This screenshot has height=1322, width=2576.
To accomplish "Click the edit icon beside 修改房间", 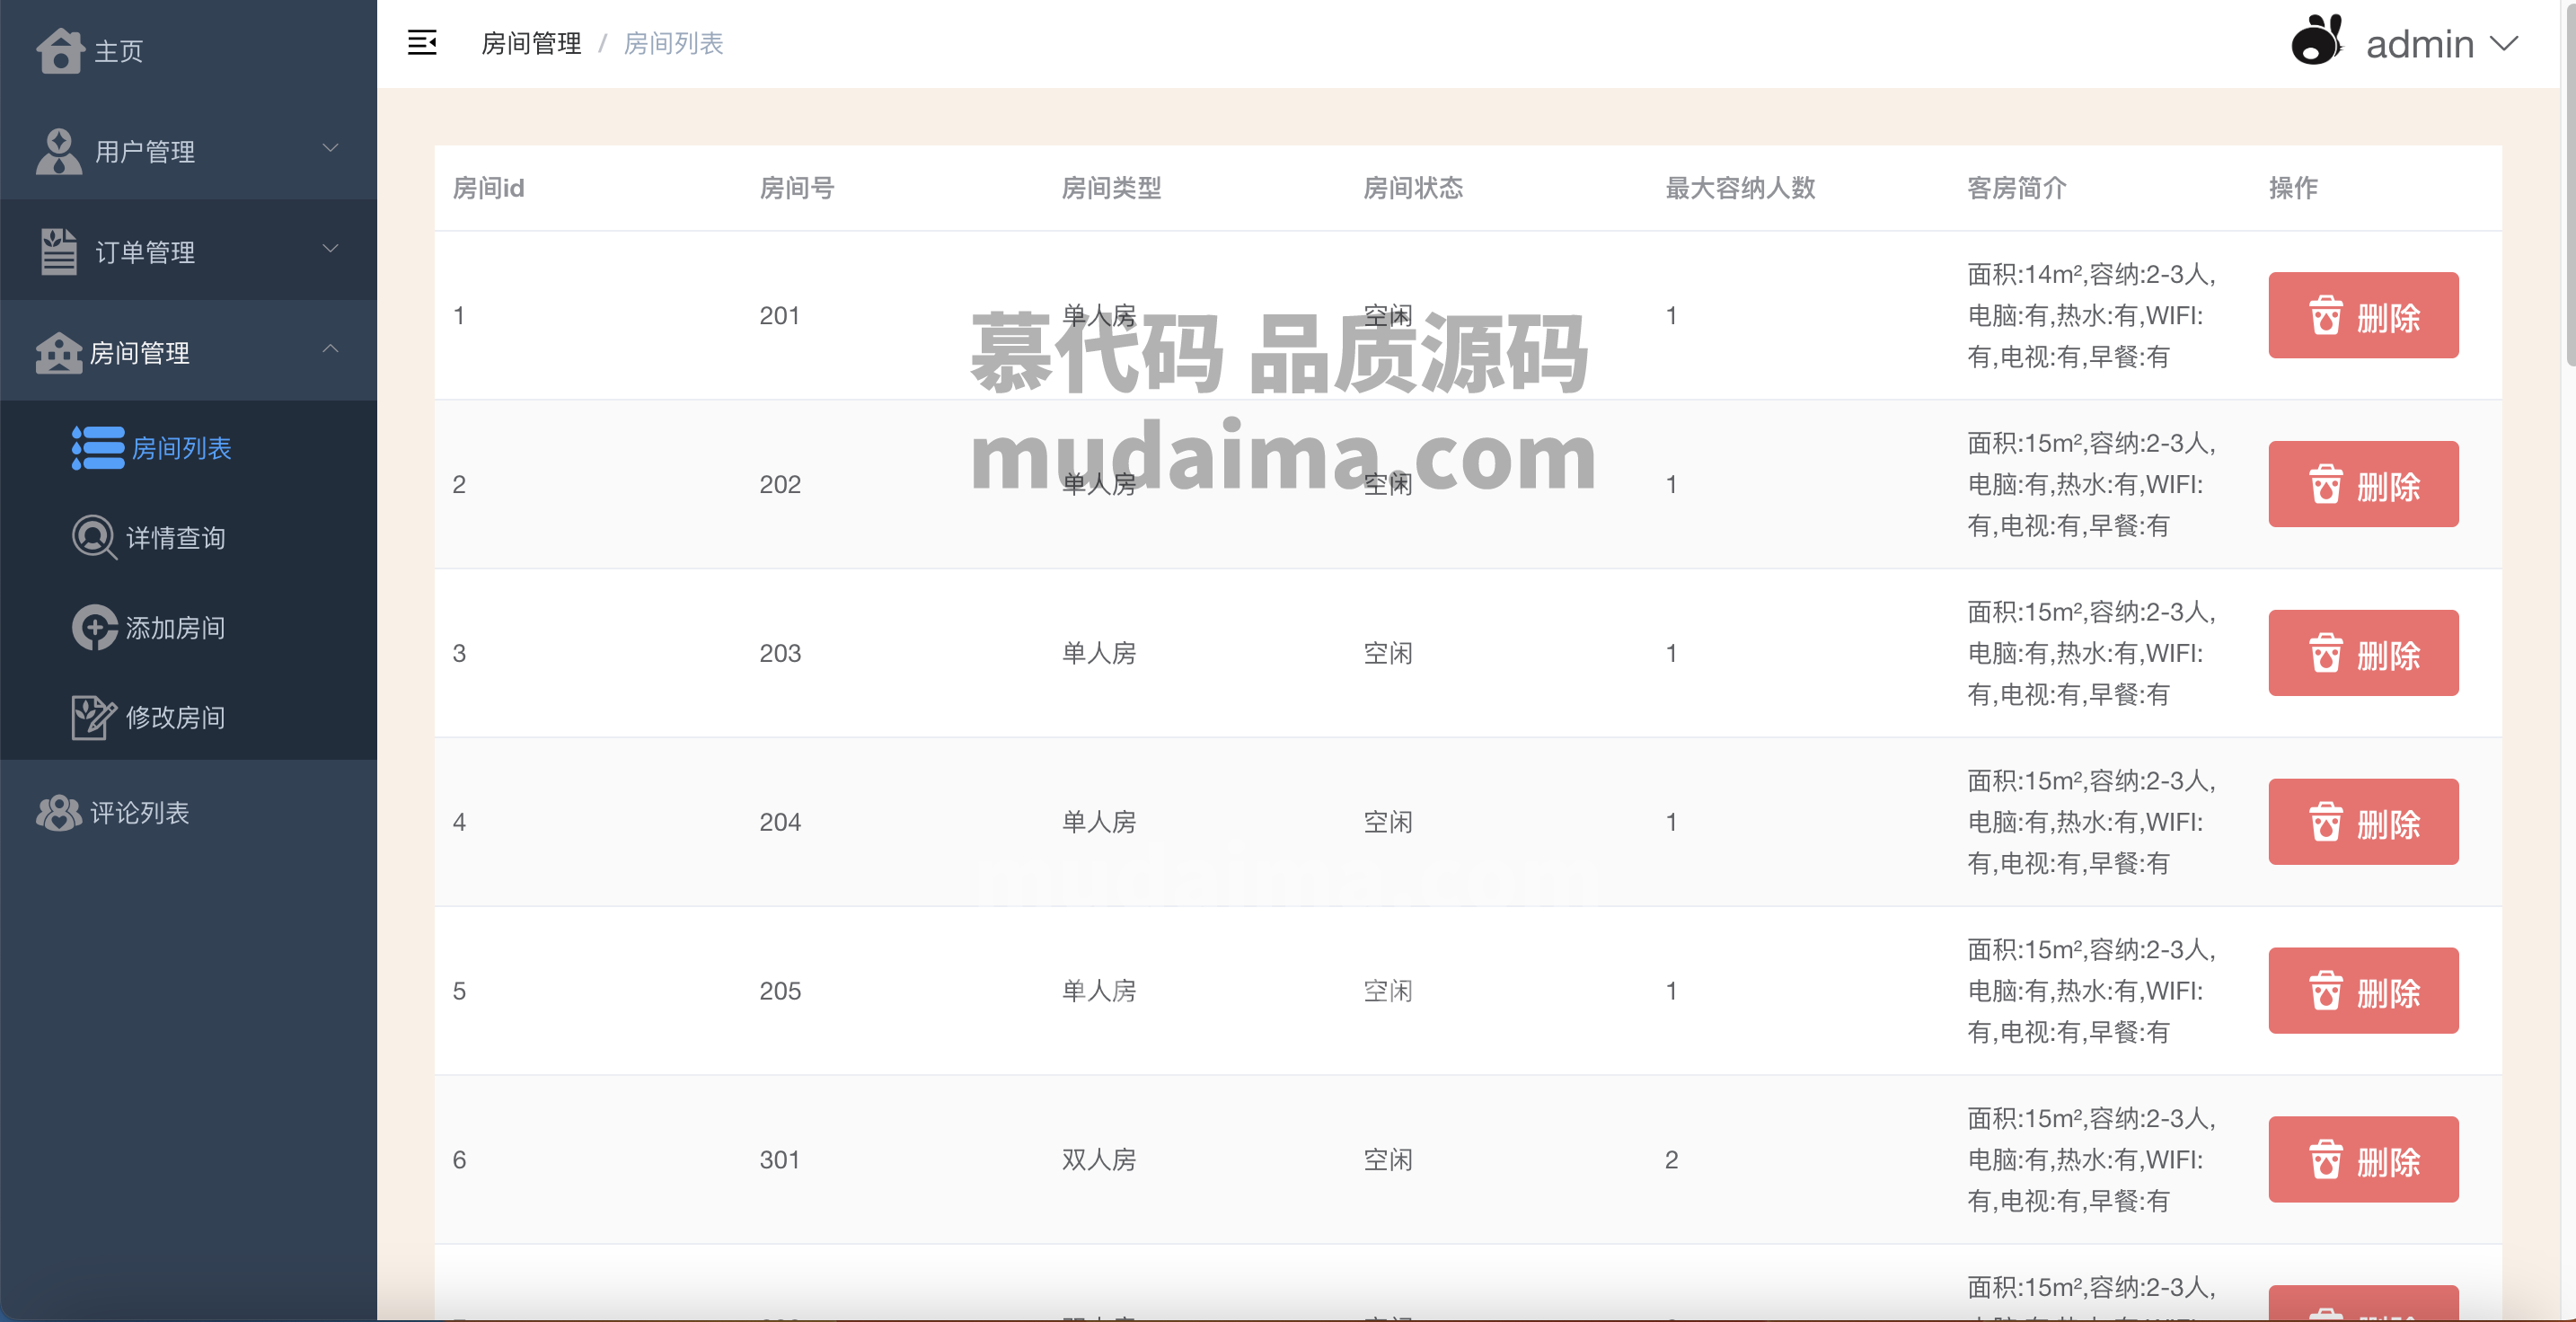I will [95, 717].
